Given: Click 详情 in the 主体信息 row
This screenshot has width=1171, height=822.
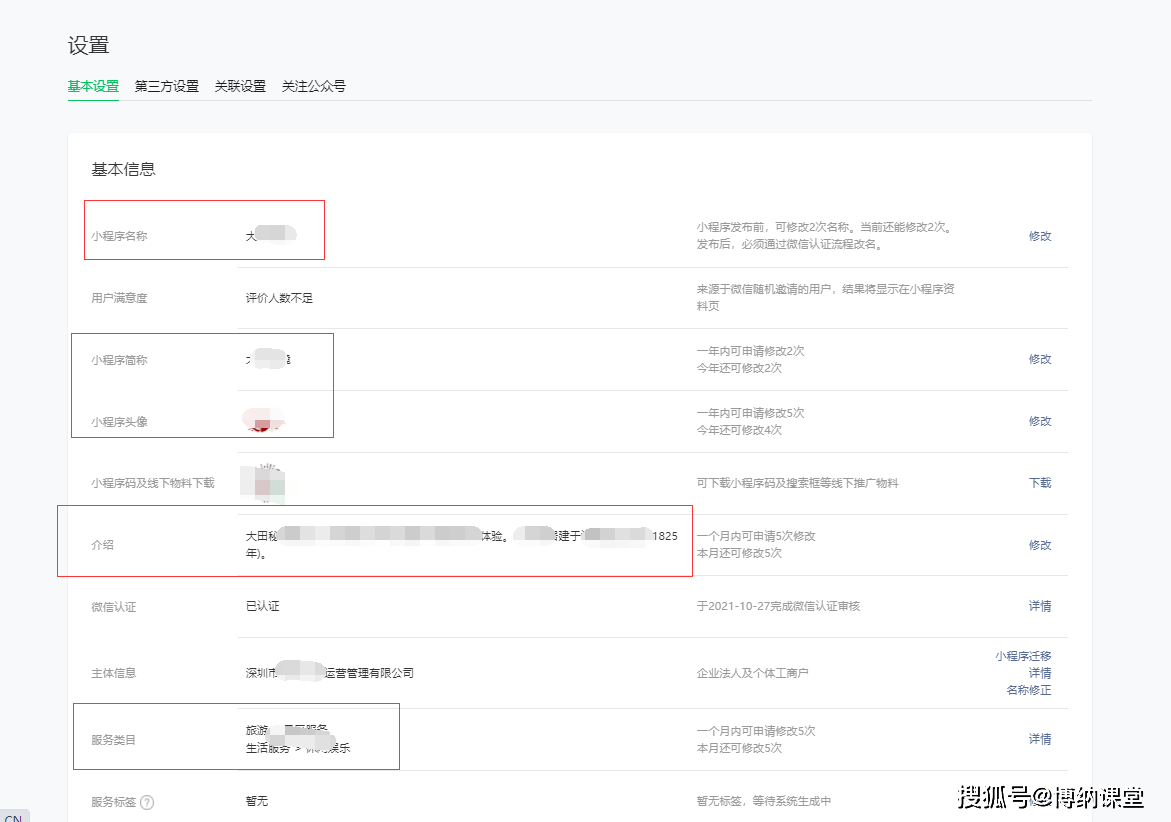Looking at the screenshot, I should coord(1039,673).
